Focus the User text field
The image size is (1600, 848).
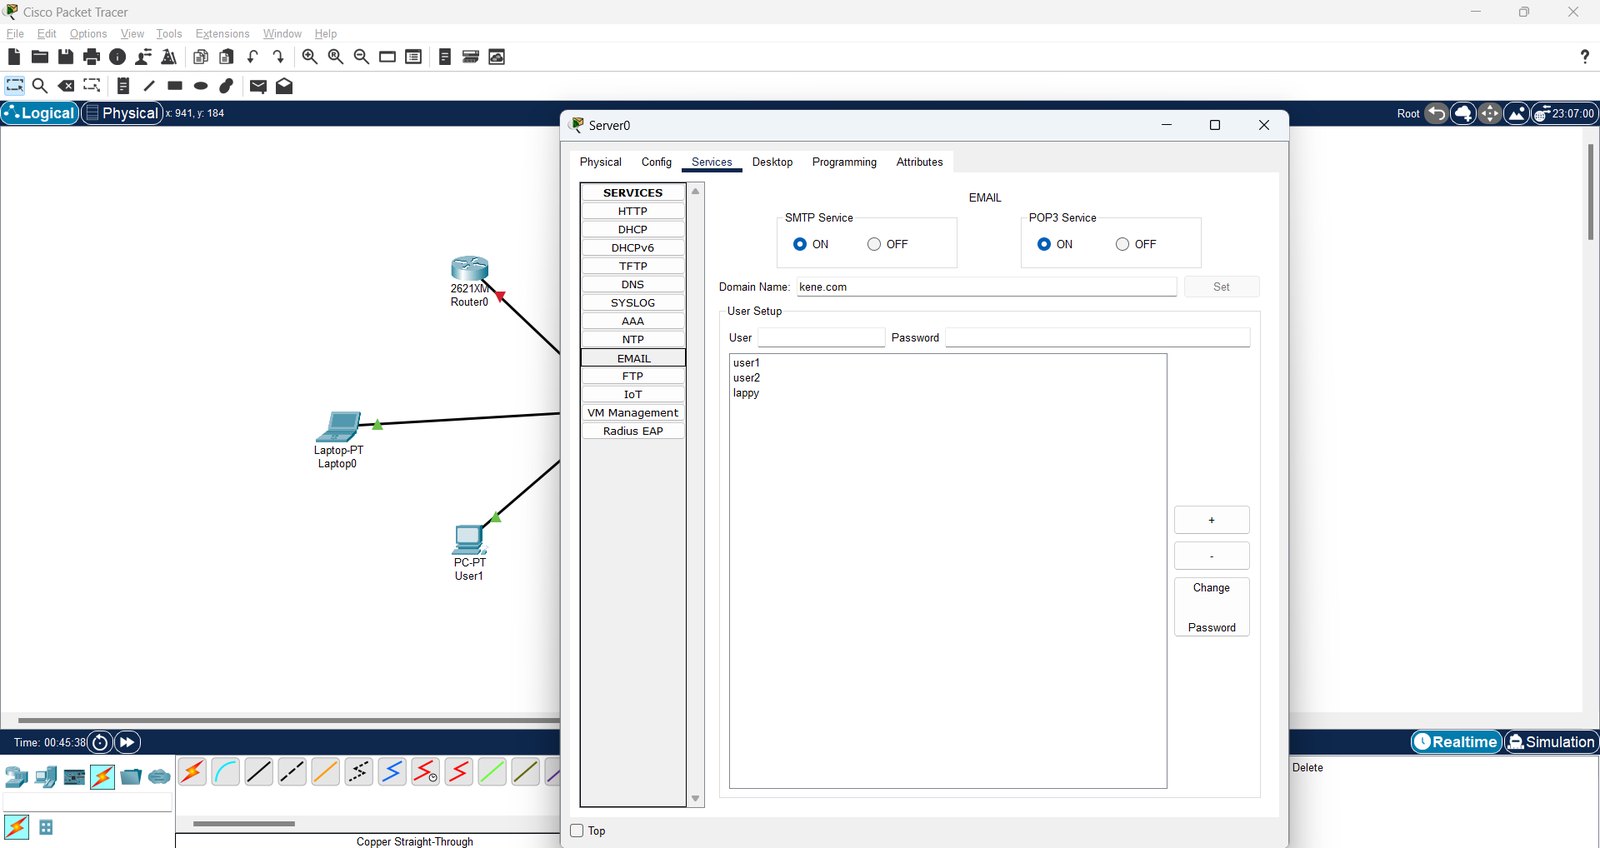click(x=821, y=338)
